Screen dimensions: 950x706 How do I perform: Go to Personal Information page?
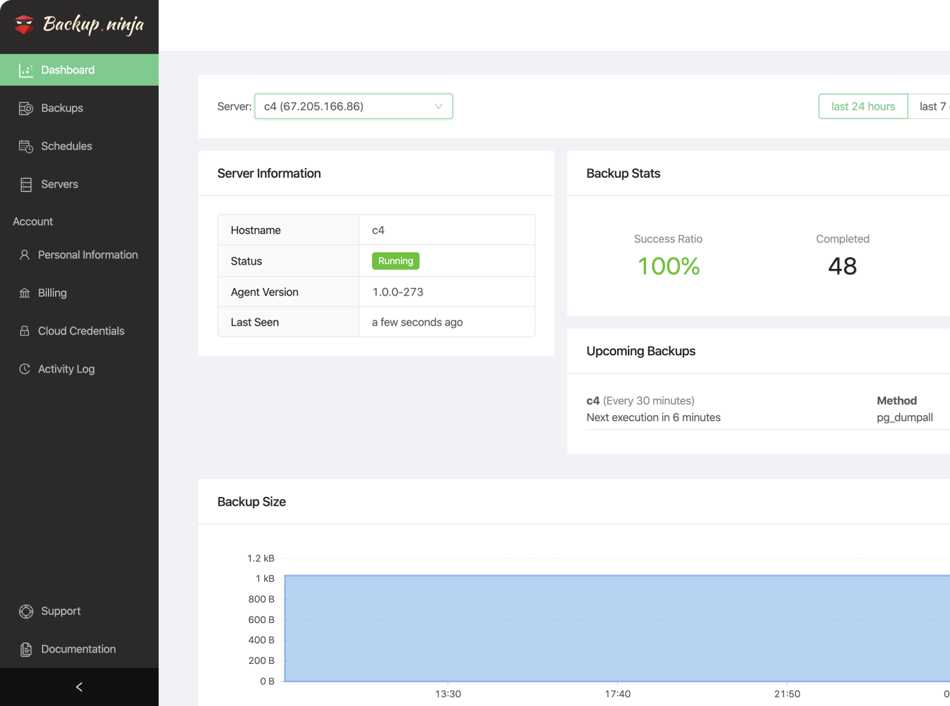coord(88,255)
